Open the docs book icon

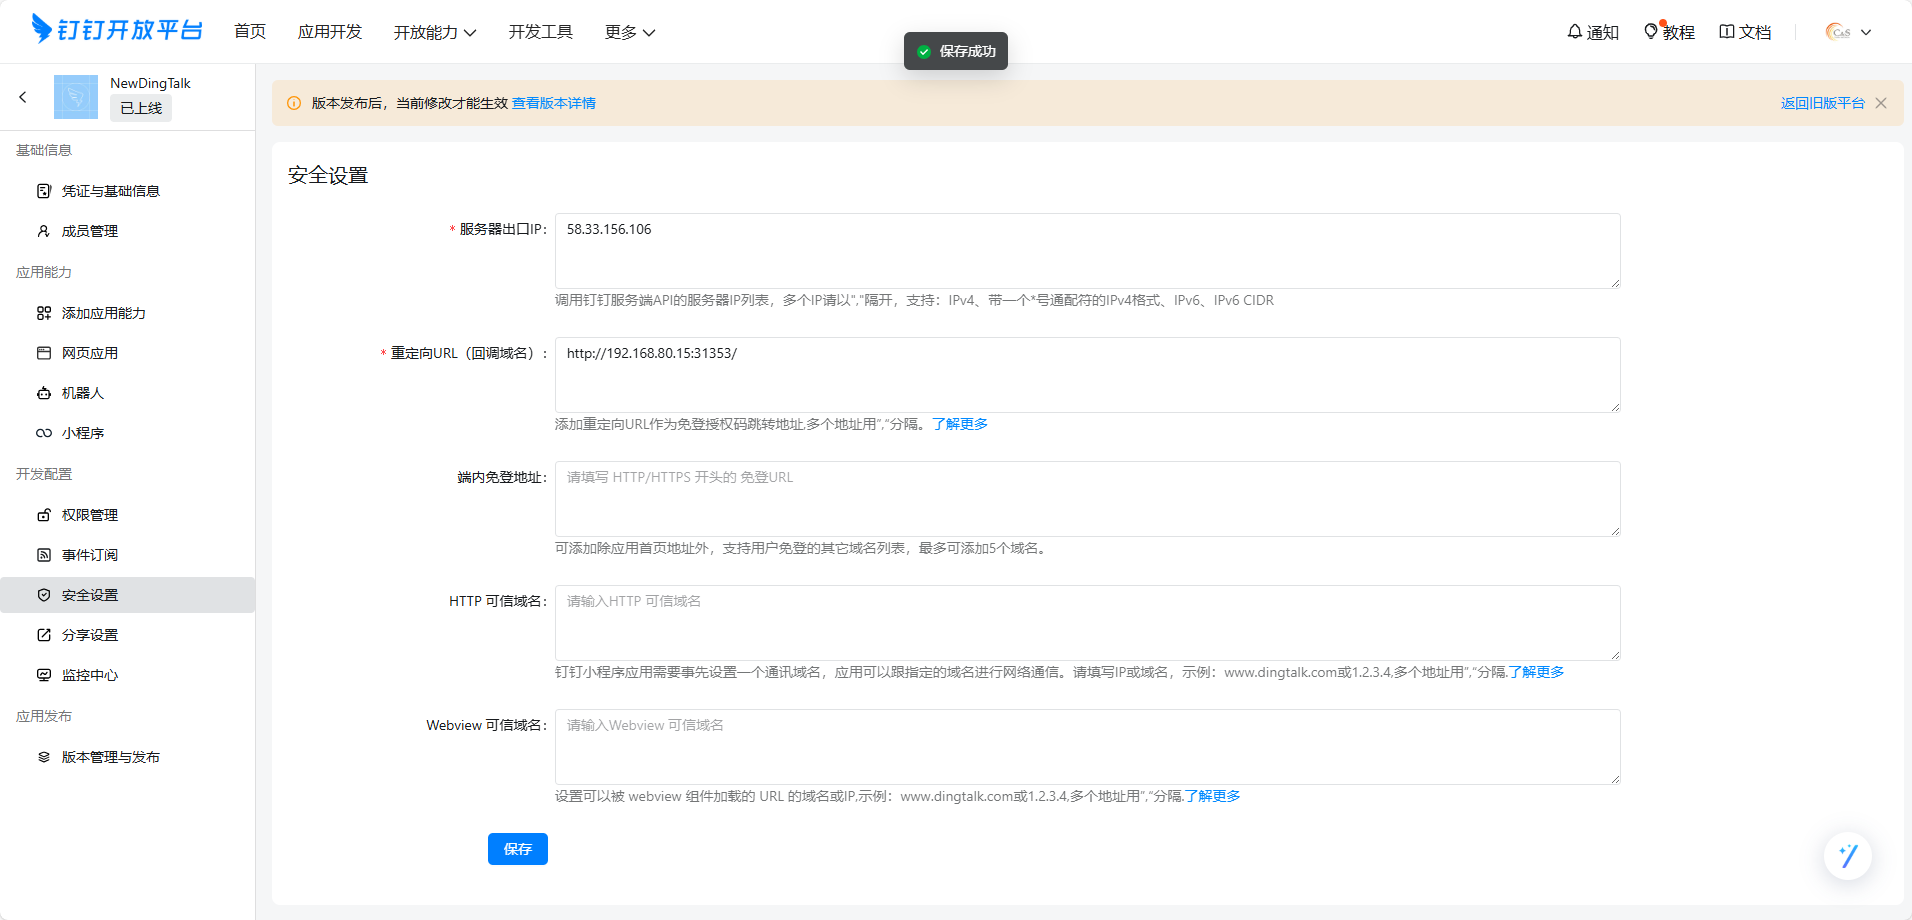tap(1727, 32)
